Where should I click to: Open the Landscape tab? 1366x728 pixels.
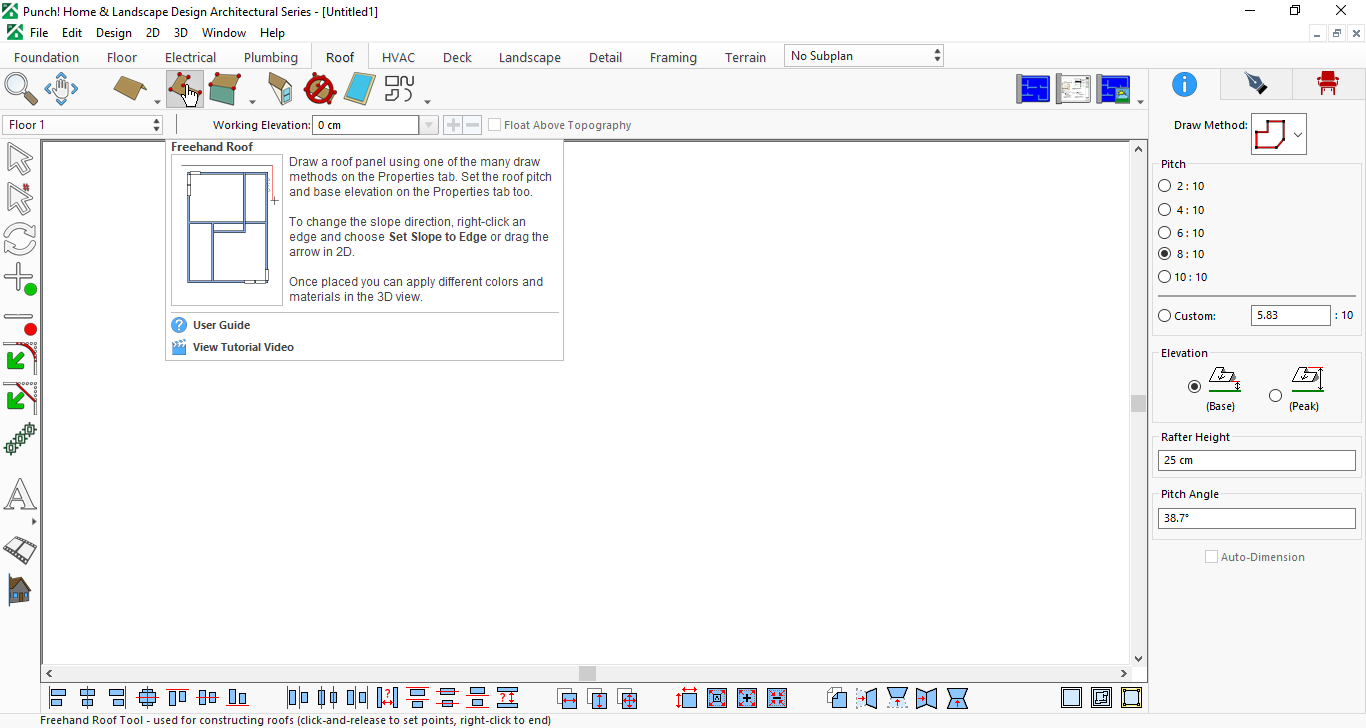pos(530,57)
